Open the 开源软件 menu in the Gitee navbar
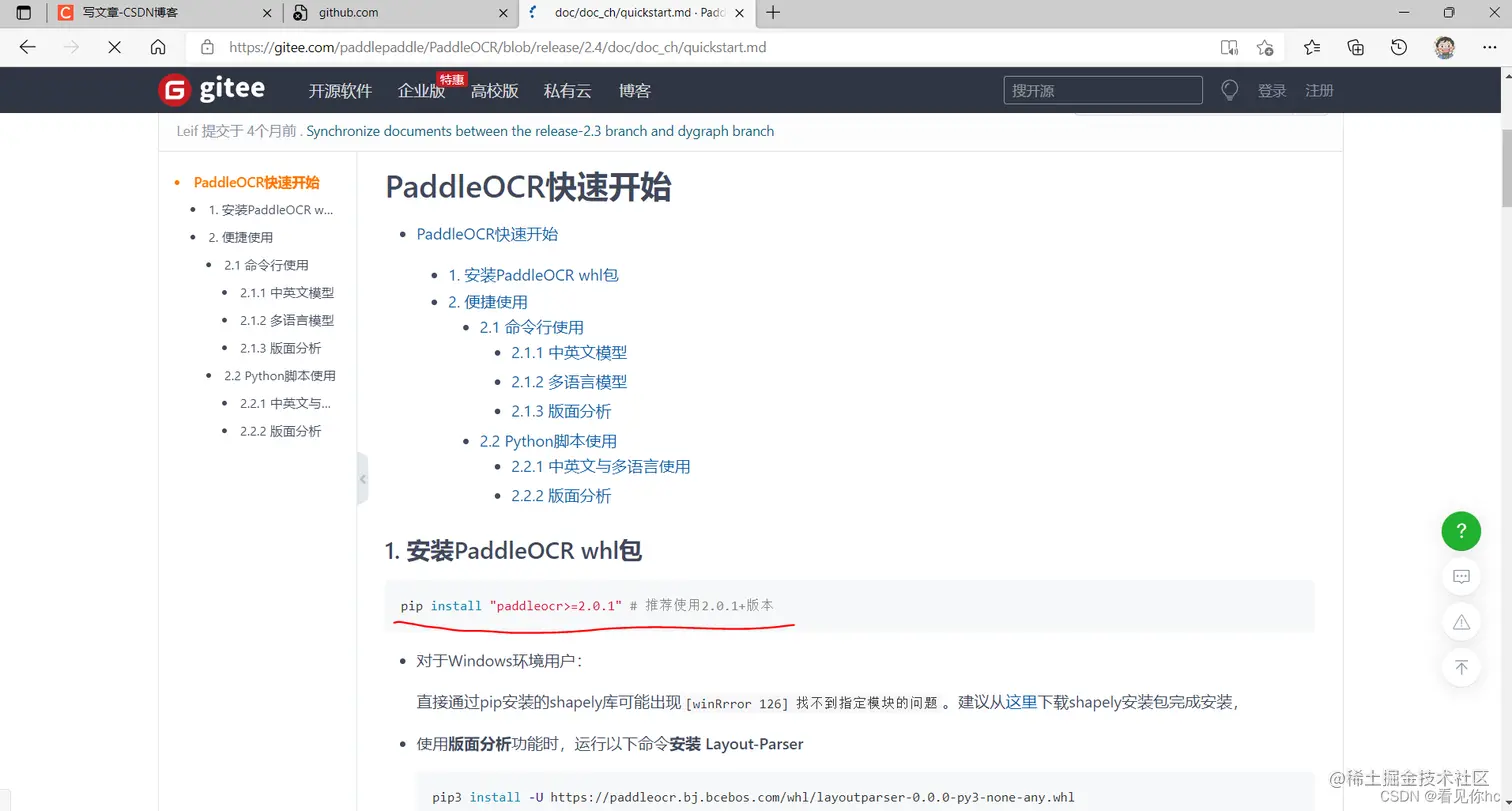The width and height of the screenshot is (1512, 811). [x=339, y=90]
